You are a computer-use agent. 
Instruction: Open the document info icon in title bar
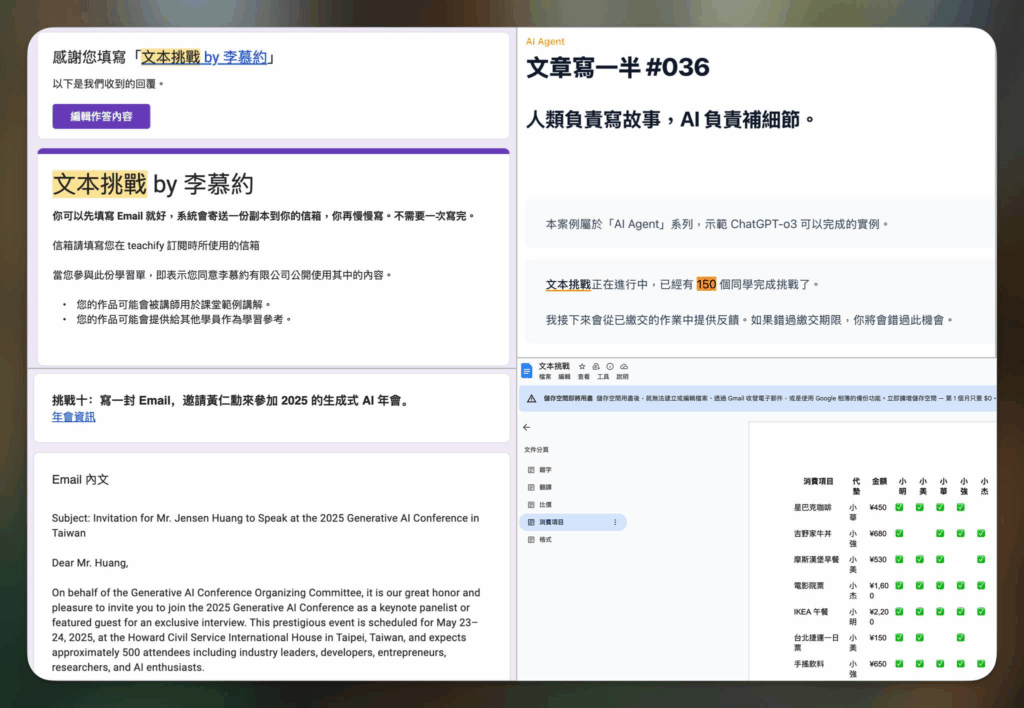(610, 367)
